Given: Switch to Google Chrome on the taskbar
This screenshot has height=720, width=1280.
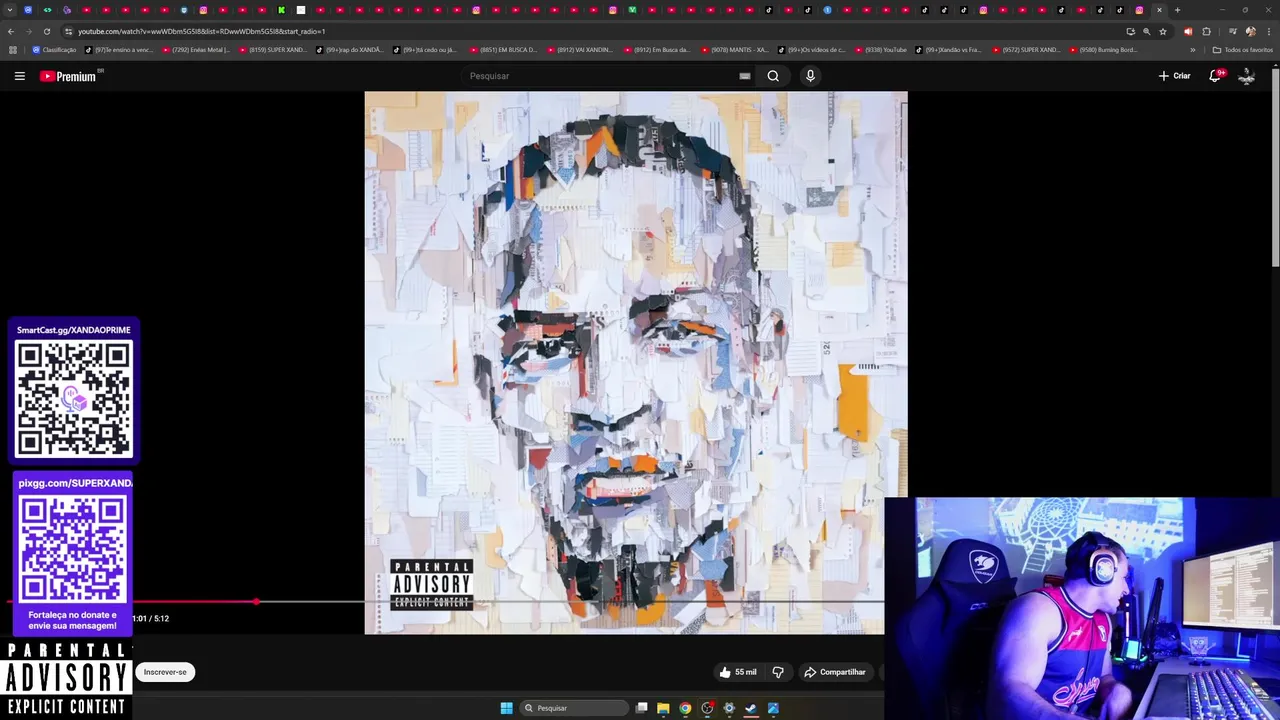Looking at the screenshot, I should click(685, 708).
